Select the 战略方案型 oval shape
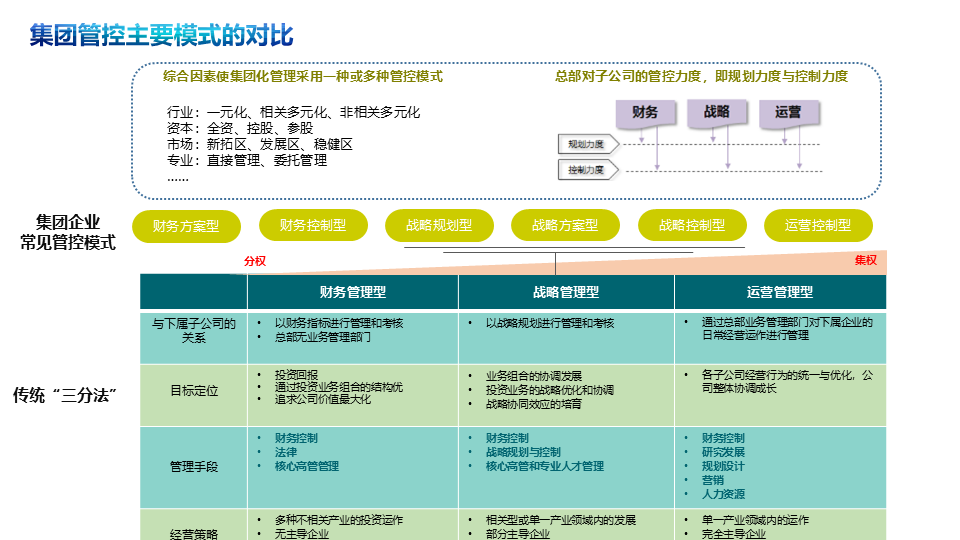 [x=565, y=225]
